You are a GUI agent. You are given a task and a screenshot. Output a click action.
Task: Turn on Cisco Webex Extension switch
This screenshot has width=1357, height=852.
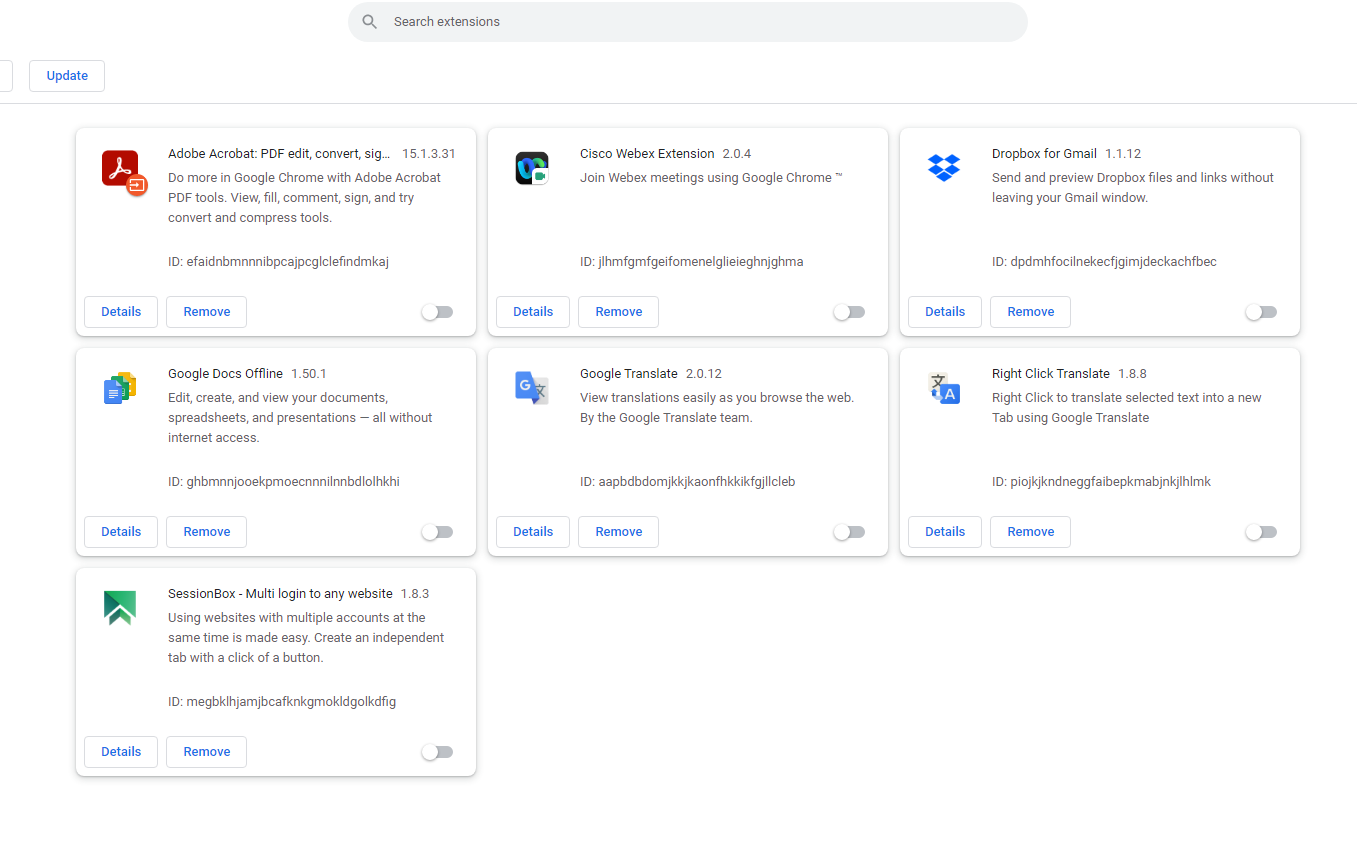849,312
